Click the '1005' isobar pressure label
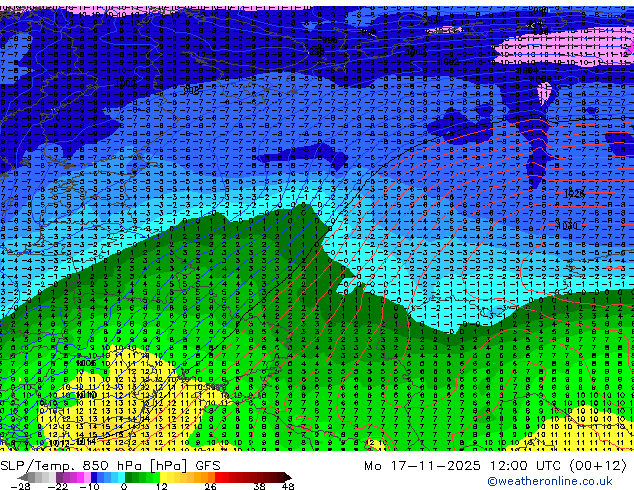This screenshot has height=490, width=634. pyautogui.click(x=86, y=363)
